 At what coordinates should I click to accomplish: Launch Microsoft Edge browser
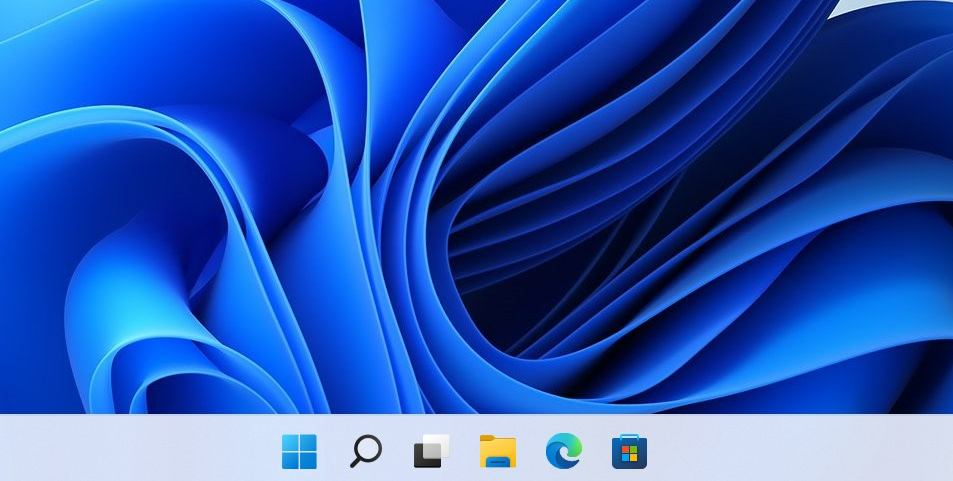click(563, 451)
